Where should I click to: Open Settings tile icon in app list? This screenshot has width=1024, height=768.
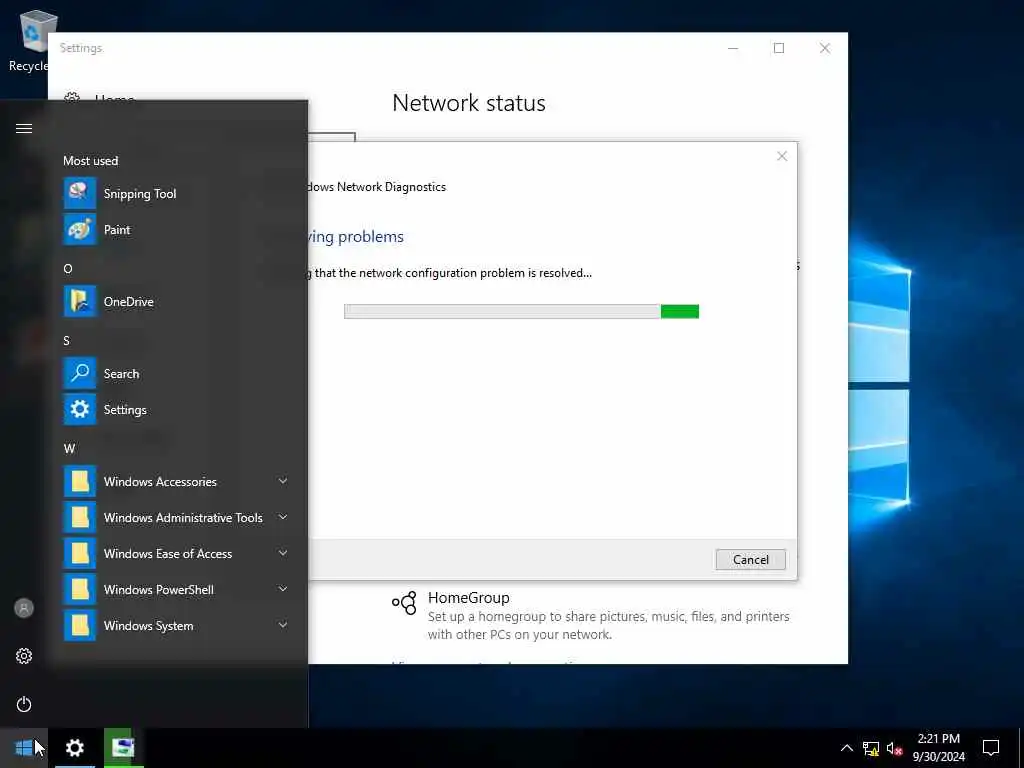pos(80,409)
